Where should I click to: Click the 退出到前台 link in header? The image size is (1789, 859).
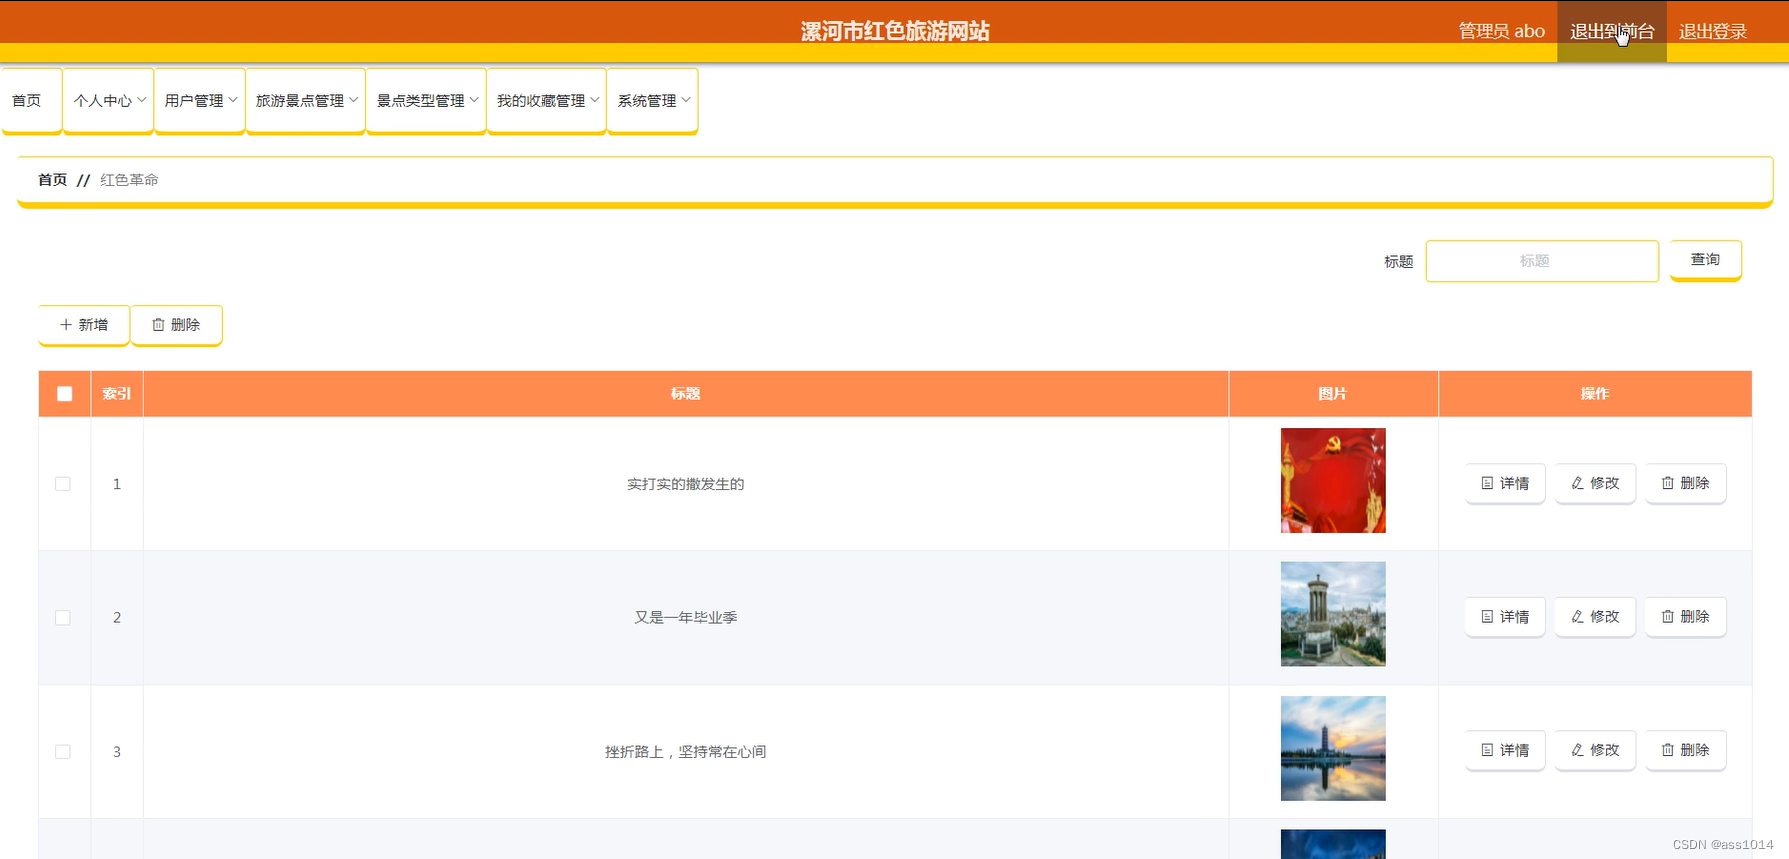click(x=1612, y=32)
